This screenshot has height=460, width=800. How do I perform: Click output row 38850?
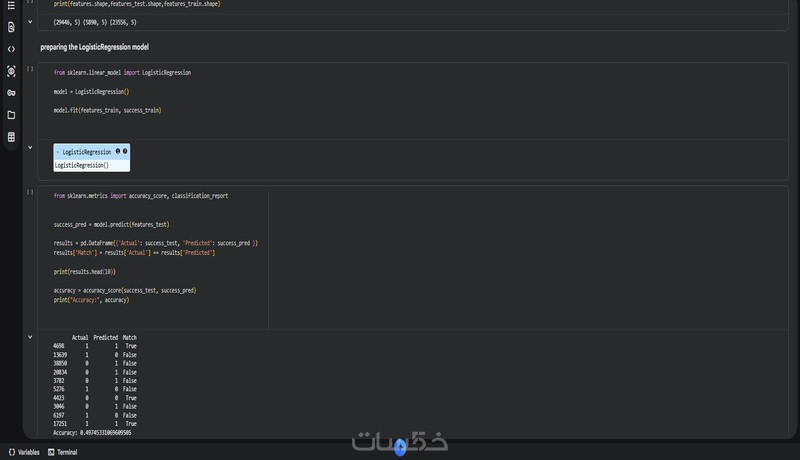[95, 363]
